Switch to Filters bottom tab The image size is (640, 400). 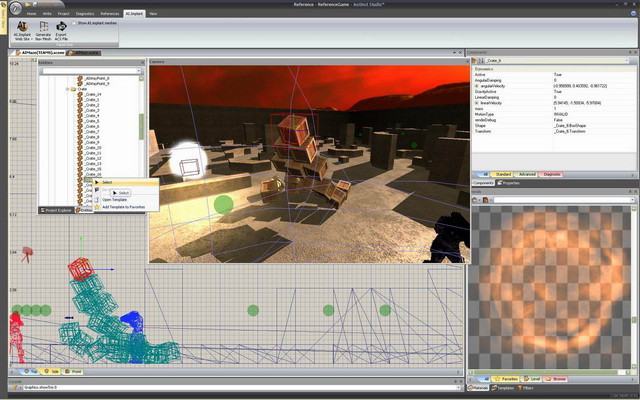coord(525,388)
